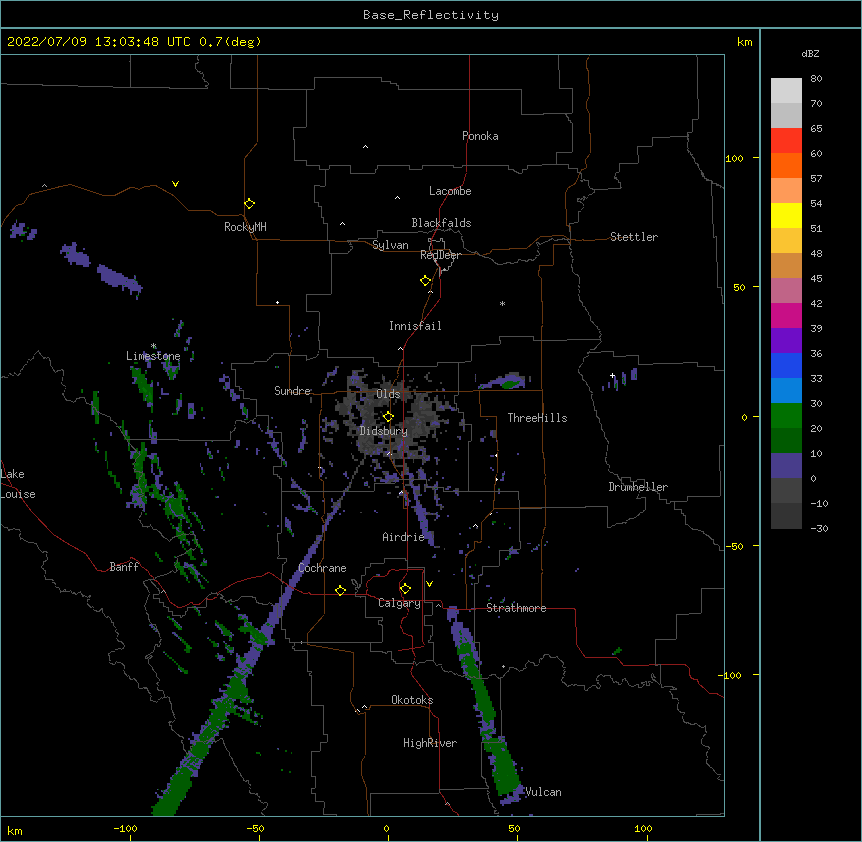Select the 33 dBZ light blue swatch
The image size is (862, 842).
click(786, 391)
